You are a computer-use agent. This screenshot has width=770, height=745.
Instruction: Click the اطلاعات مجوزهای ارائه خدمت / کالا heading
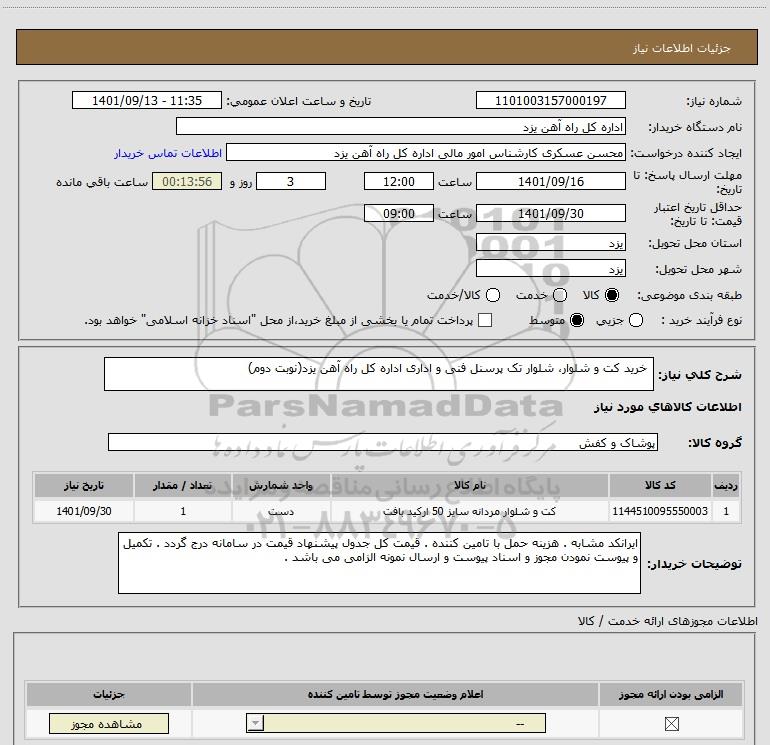[668, 621]
